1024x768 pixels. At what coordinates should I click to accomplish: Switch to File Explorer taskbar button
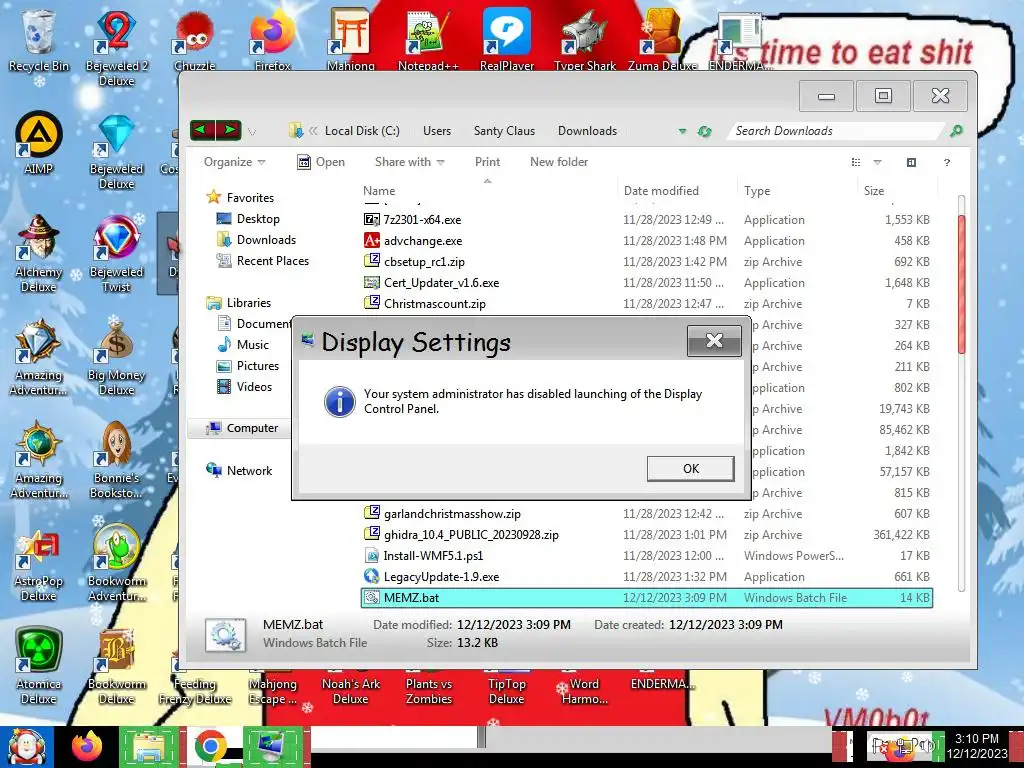pos(149,747)
